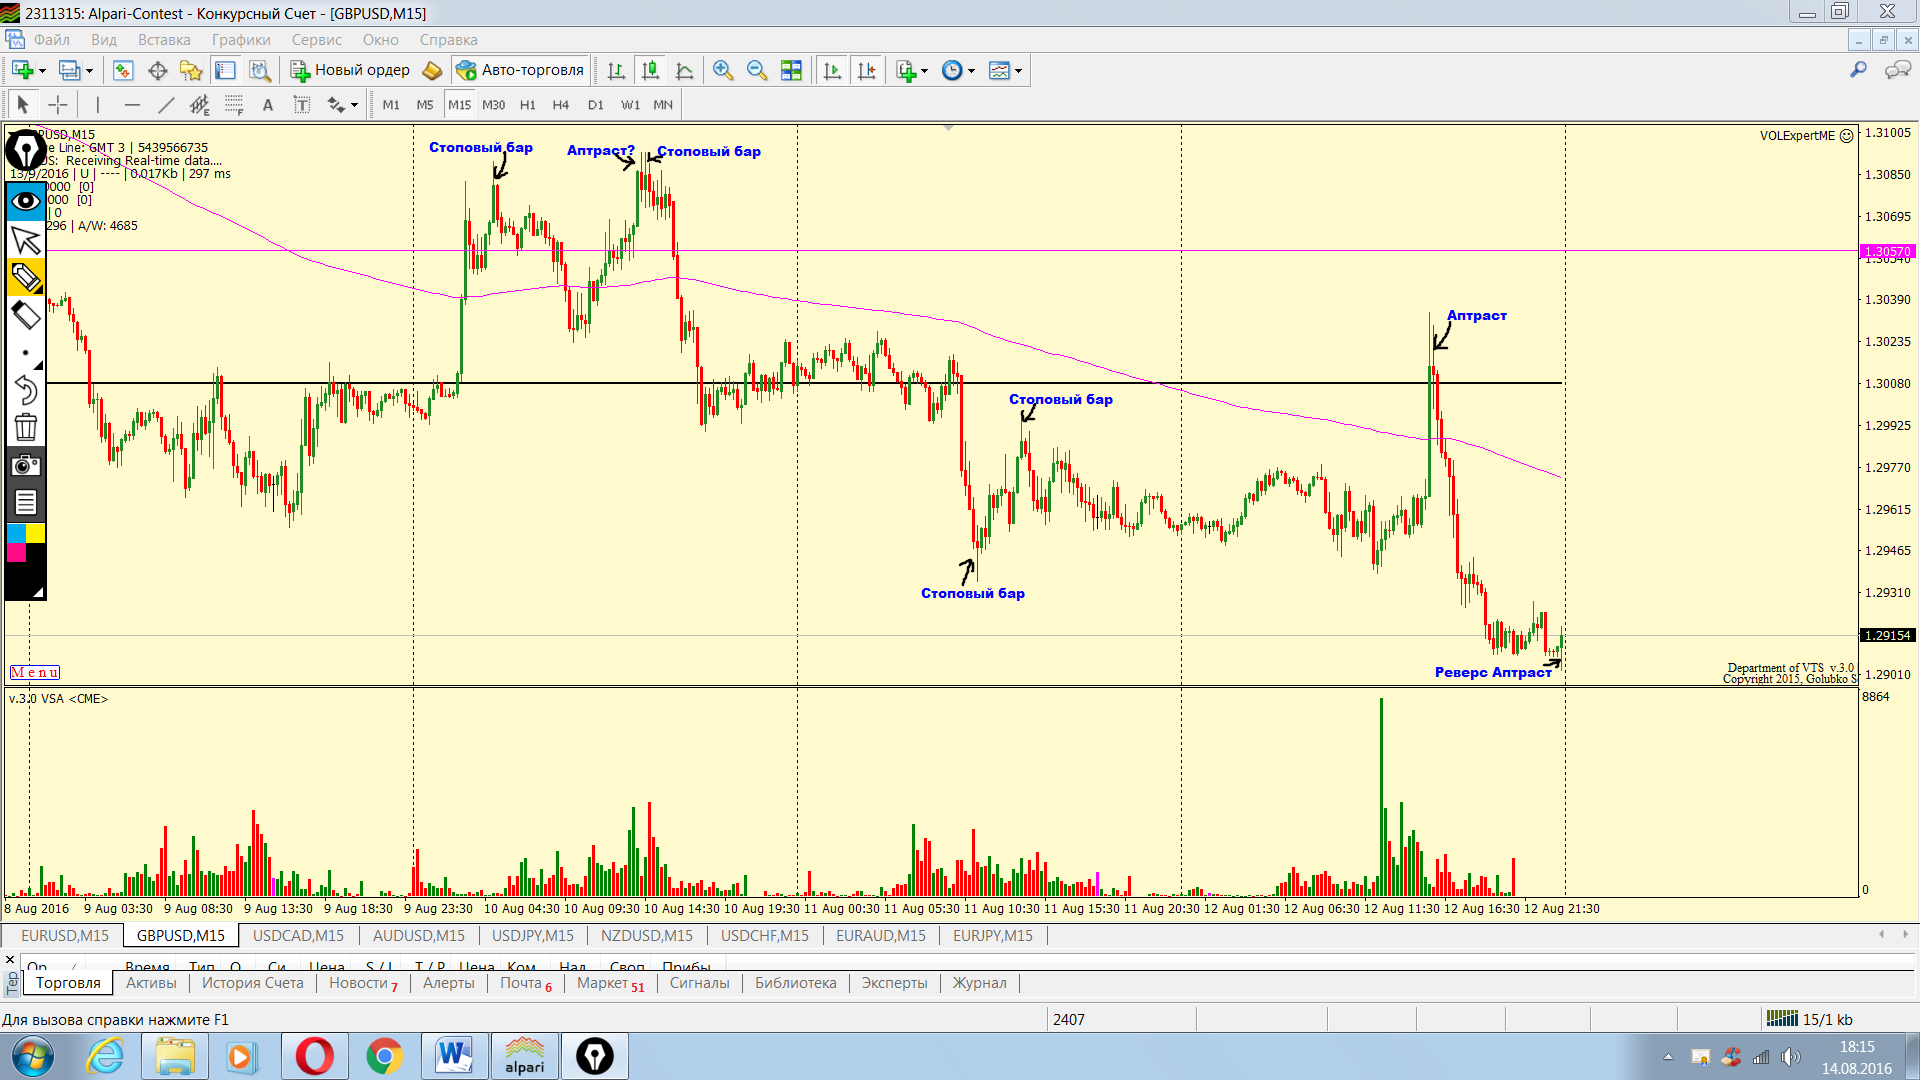Select the crosshair cursor tool
The height and width of the screenshot is (1080, 1920).
click(58, 105)
